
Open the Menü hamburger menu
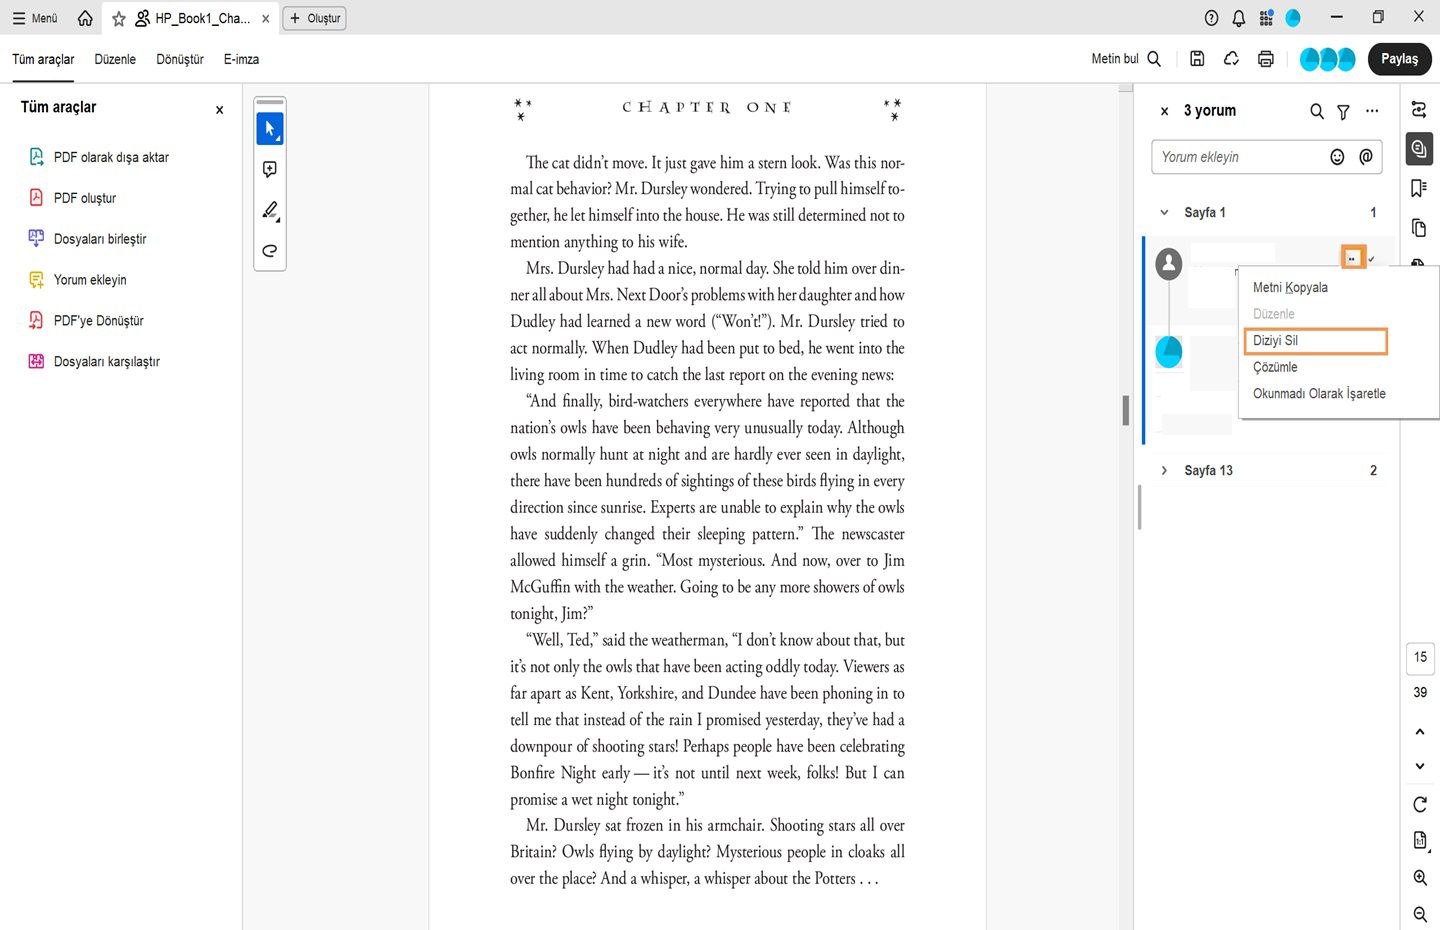pos(35,18)
